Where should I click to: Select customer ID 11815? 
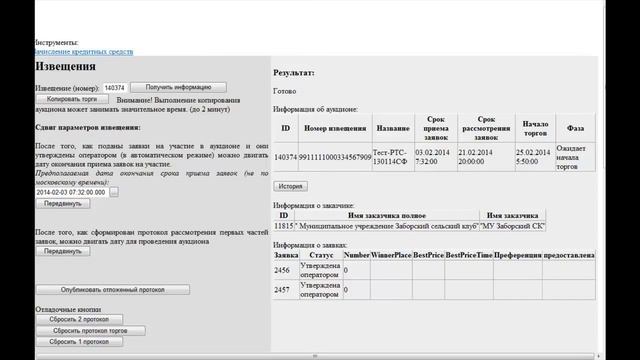click(284, 226)
